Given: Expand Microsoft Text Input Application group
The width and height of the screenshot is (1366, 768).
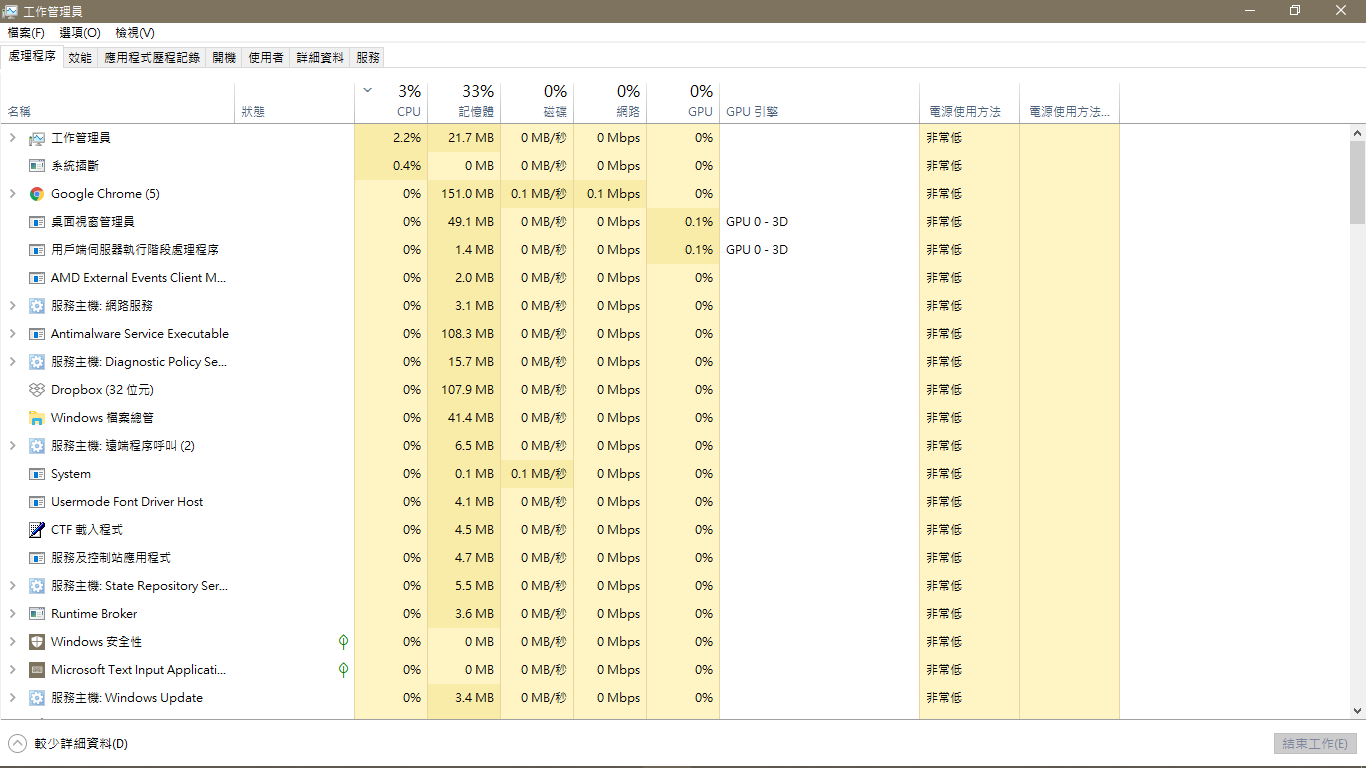Looking at the screenshot, I should [x=12, y=670].
